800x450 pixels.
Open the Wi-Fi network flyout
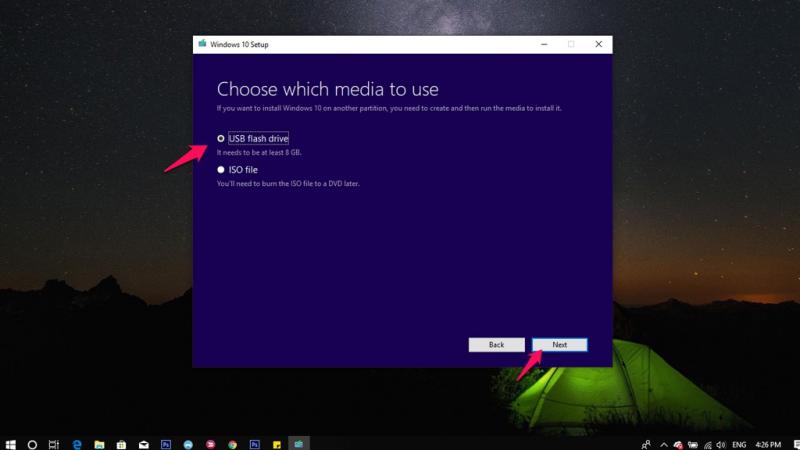tap(707, 443)
